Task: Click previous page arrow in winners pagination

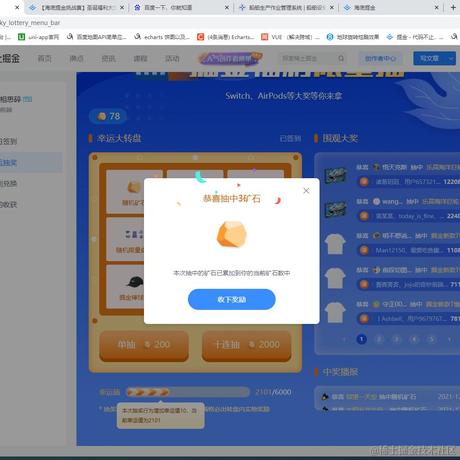Action: (344, 339)
